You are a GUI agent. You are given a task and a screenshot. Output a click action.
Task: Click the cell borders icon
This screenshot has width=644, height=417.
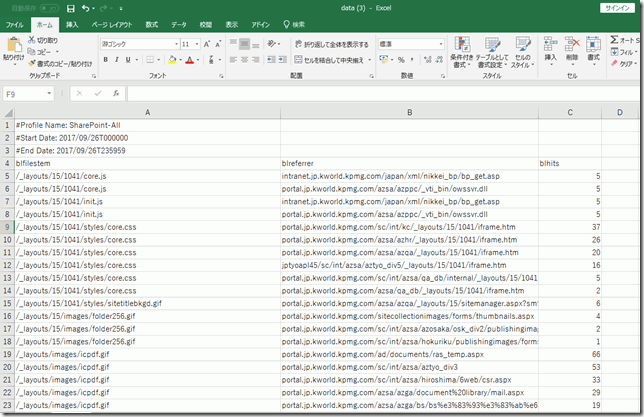click(x=150, y=60)
